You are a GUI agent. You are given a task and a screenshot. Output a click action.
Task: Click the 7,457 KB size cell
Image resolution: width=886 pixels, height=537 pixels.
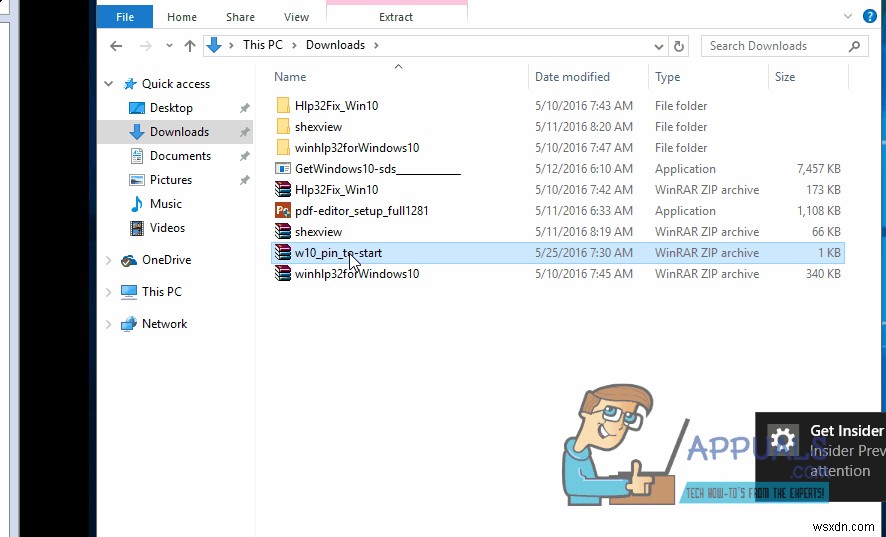[818, 168]
